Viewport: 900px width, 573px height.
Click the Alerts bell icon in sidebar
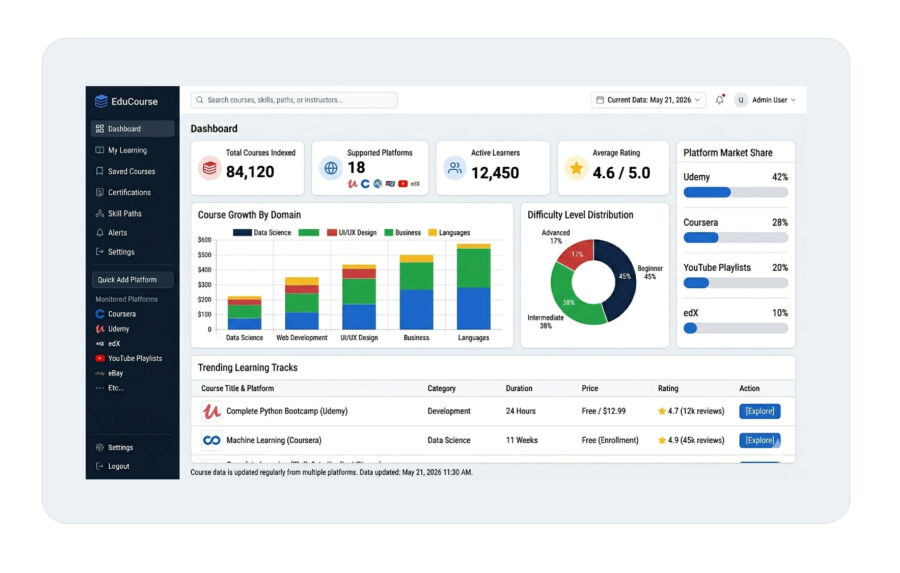click(x=100, y=233)
